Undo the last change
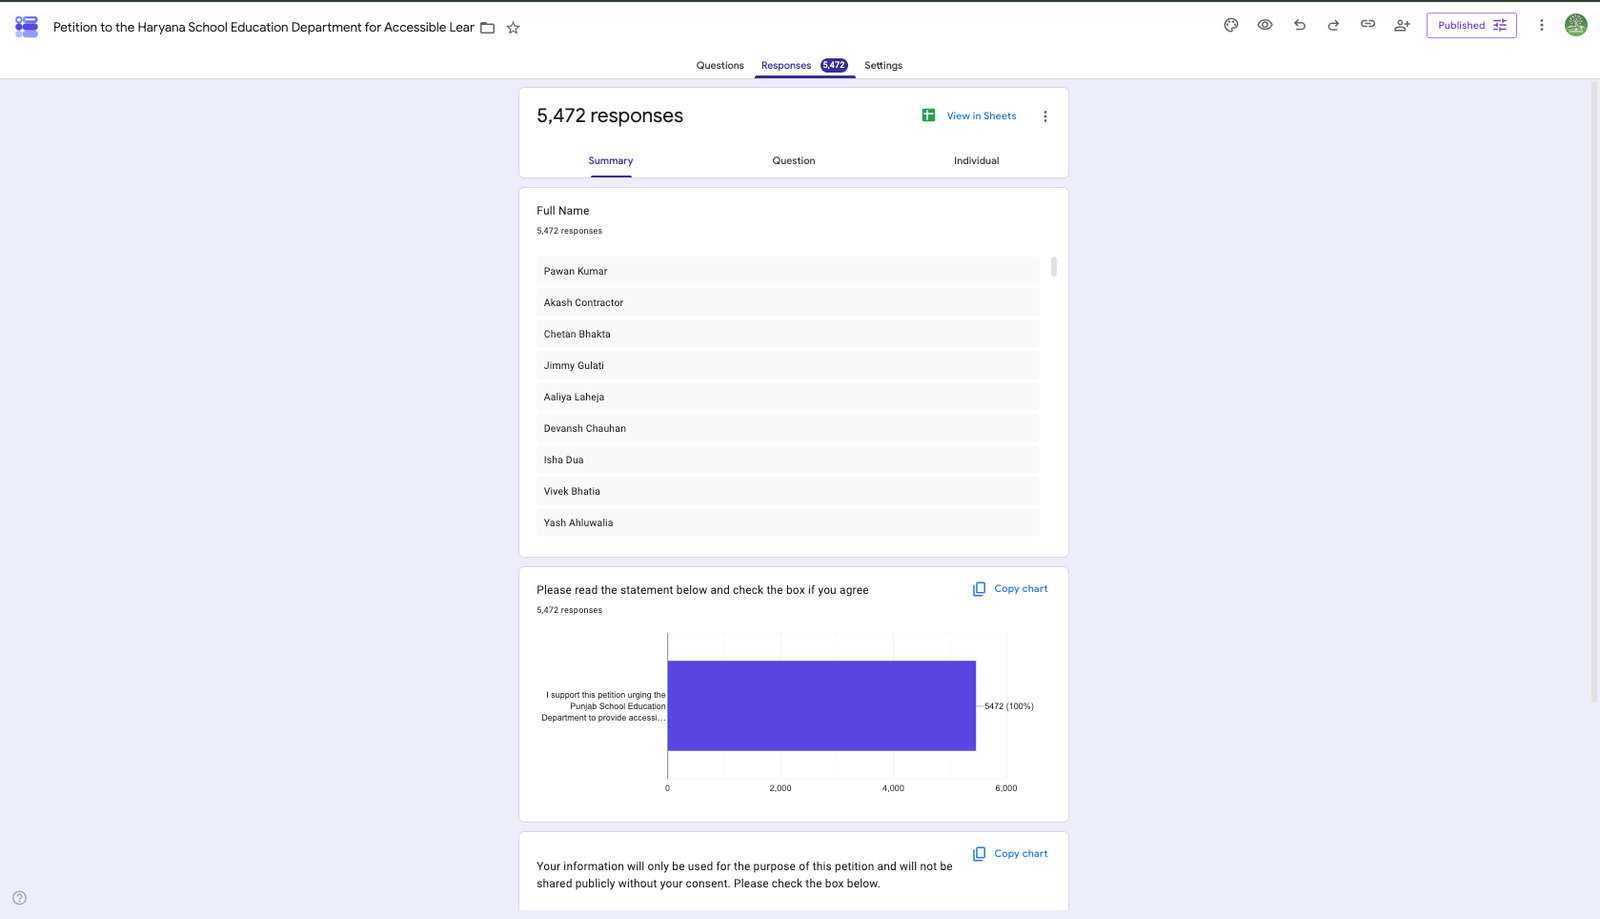Screen dimensions: 1600x919 (x=1299, y=25)
